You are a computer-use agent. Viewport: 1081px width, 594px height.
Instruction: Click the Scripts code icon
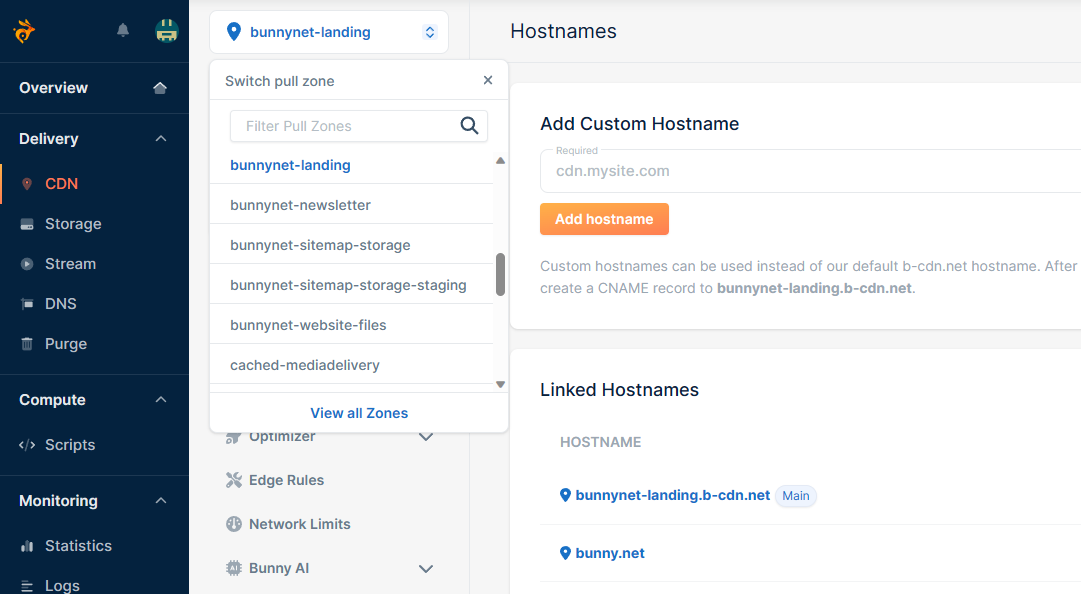tap(27, 445)
